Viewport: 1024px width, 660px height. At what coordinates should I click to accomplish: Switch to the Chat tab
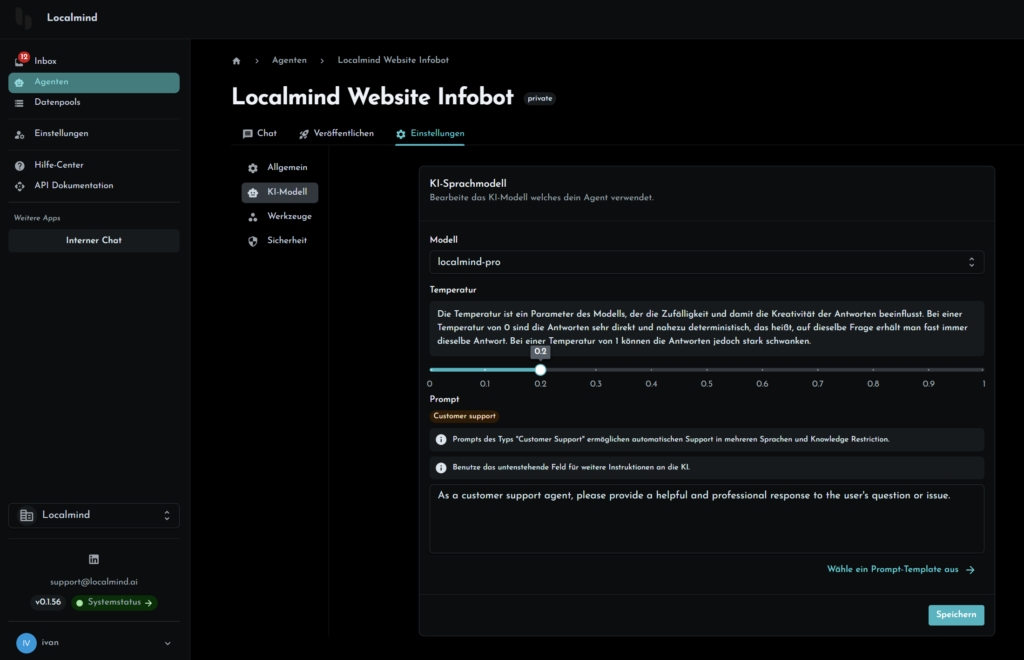(x=260, y=134)
